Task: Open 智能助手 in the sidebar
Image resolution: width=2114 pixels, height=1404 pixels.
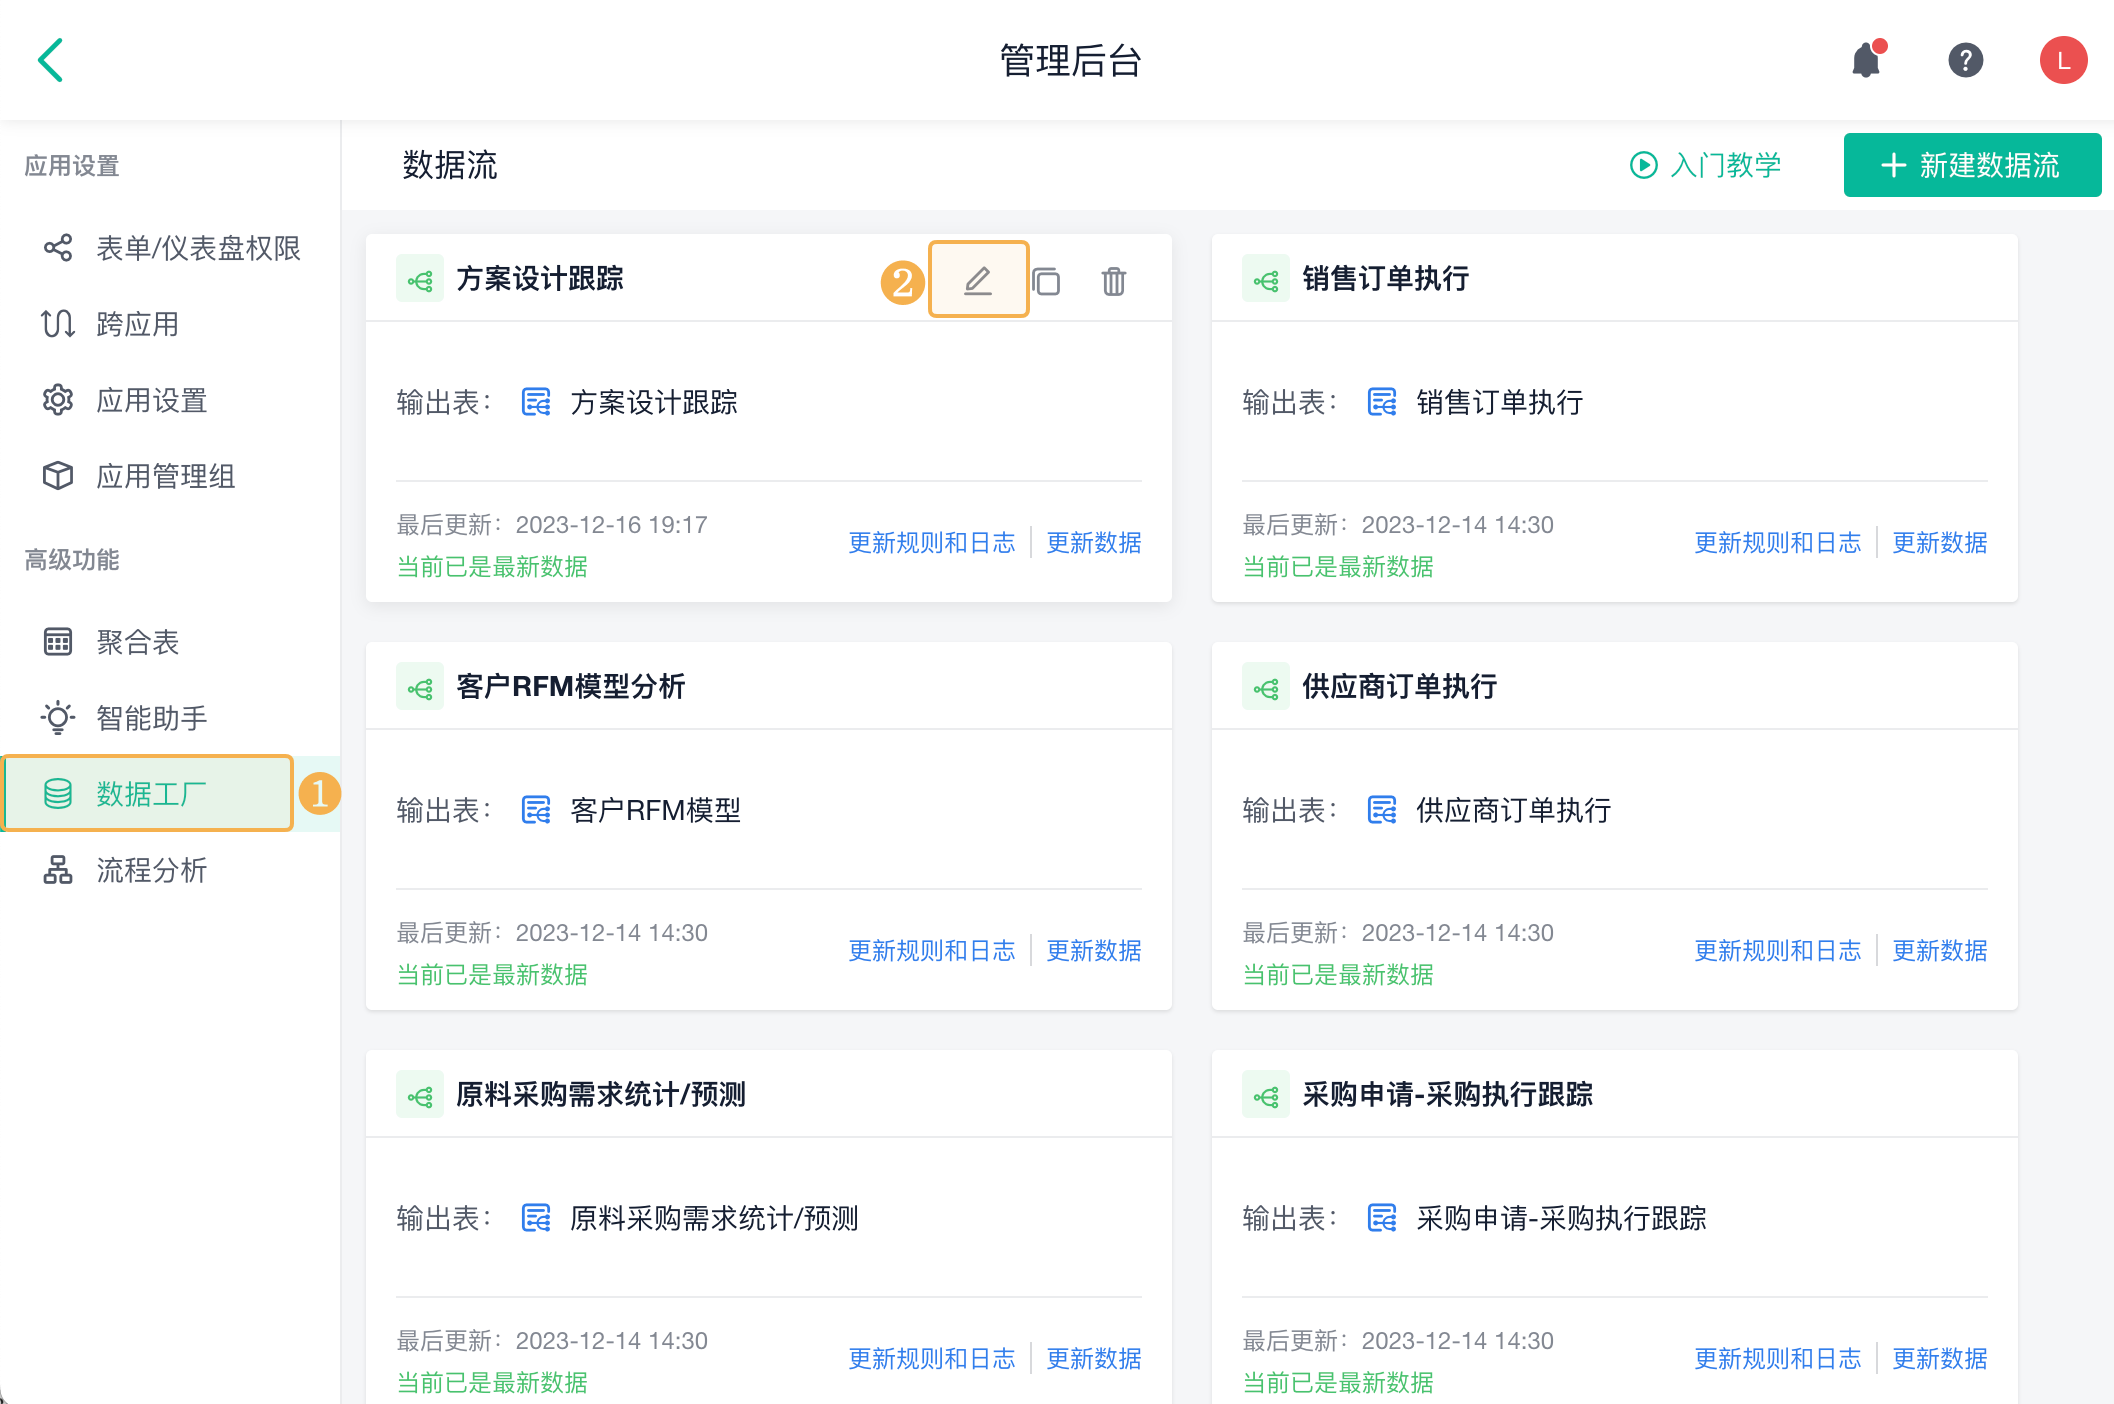Action: tap(170, 718)
